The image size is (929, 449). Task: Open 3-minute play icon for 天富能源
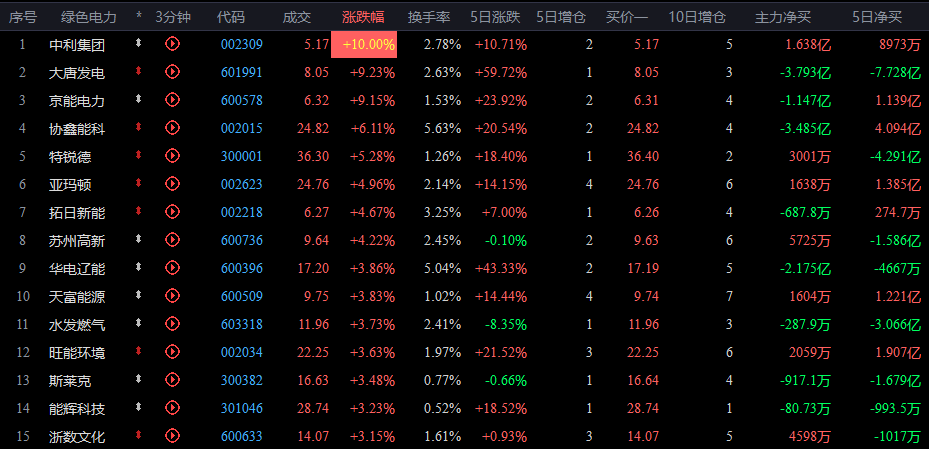[x=172, y=296]
